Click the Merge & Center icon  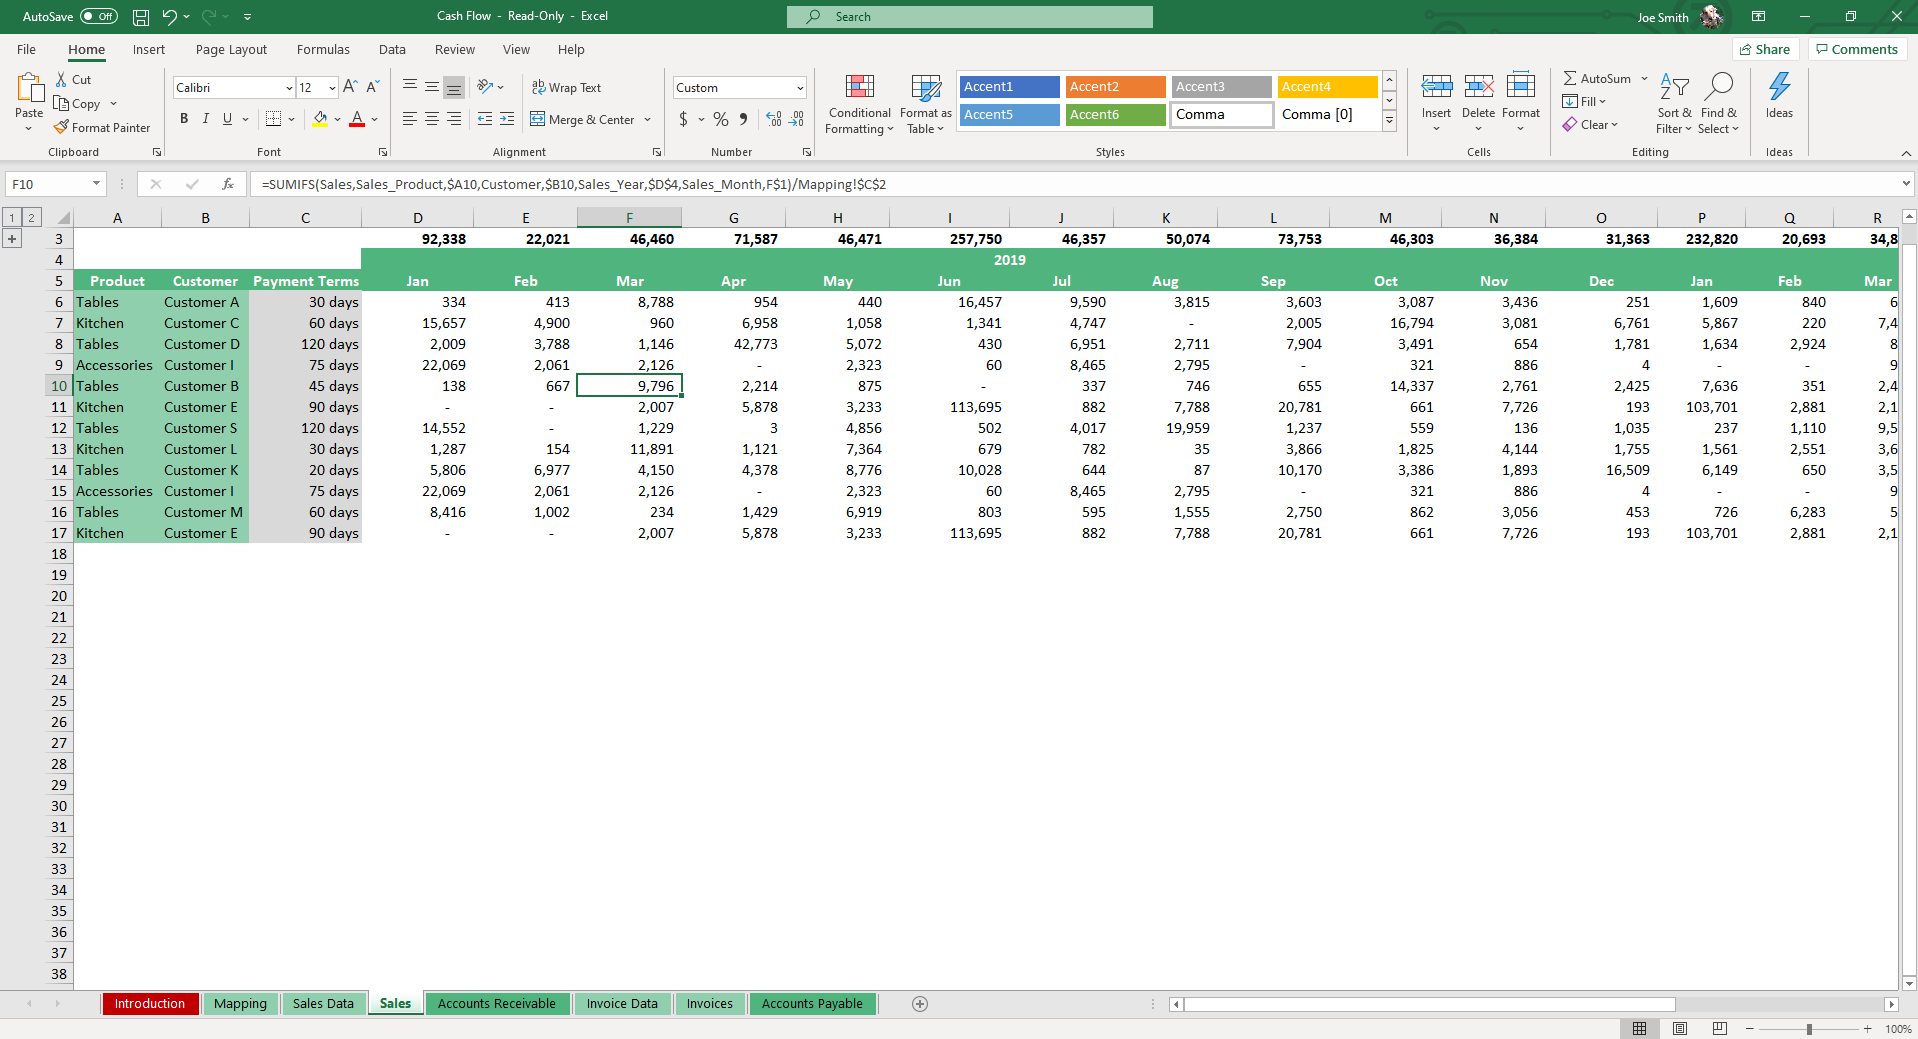(538, 119)
